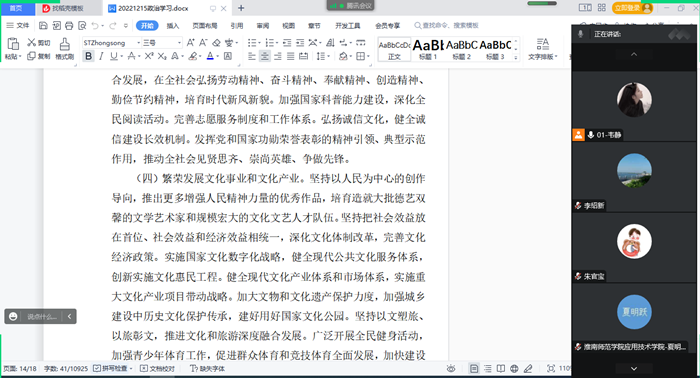Expand participant list with bottom chevron
This screenshot has width=700, height=378.
pos(633,369)
